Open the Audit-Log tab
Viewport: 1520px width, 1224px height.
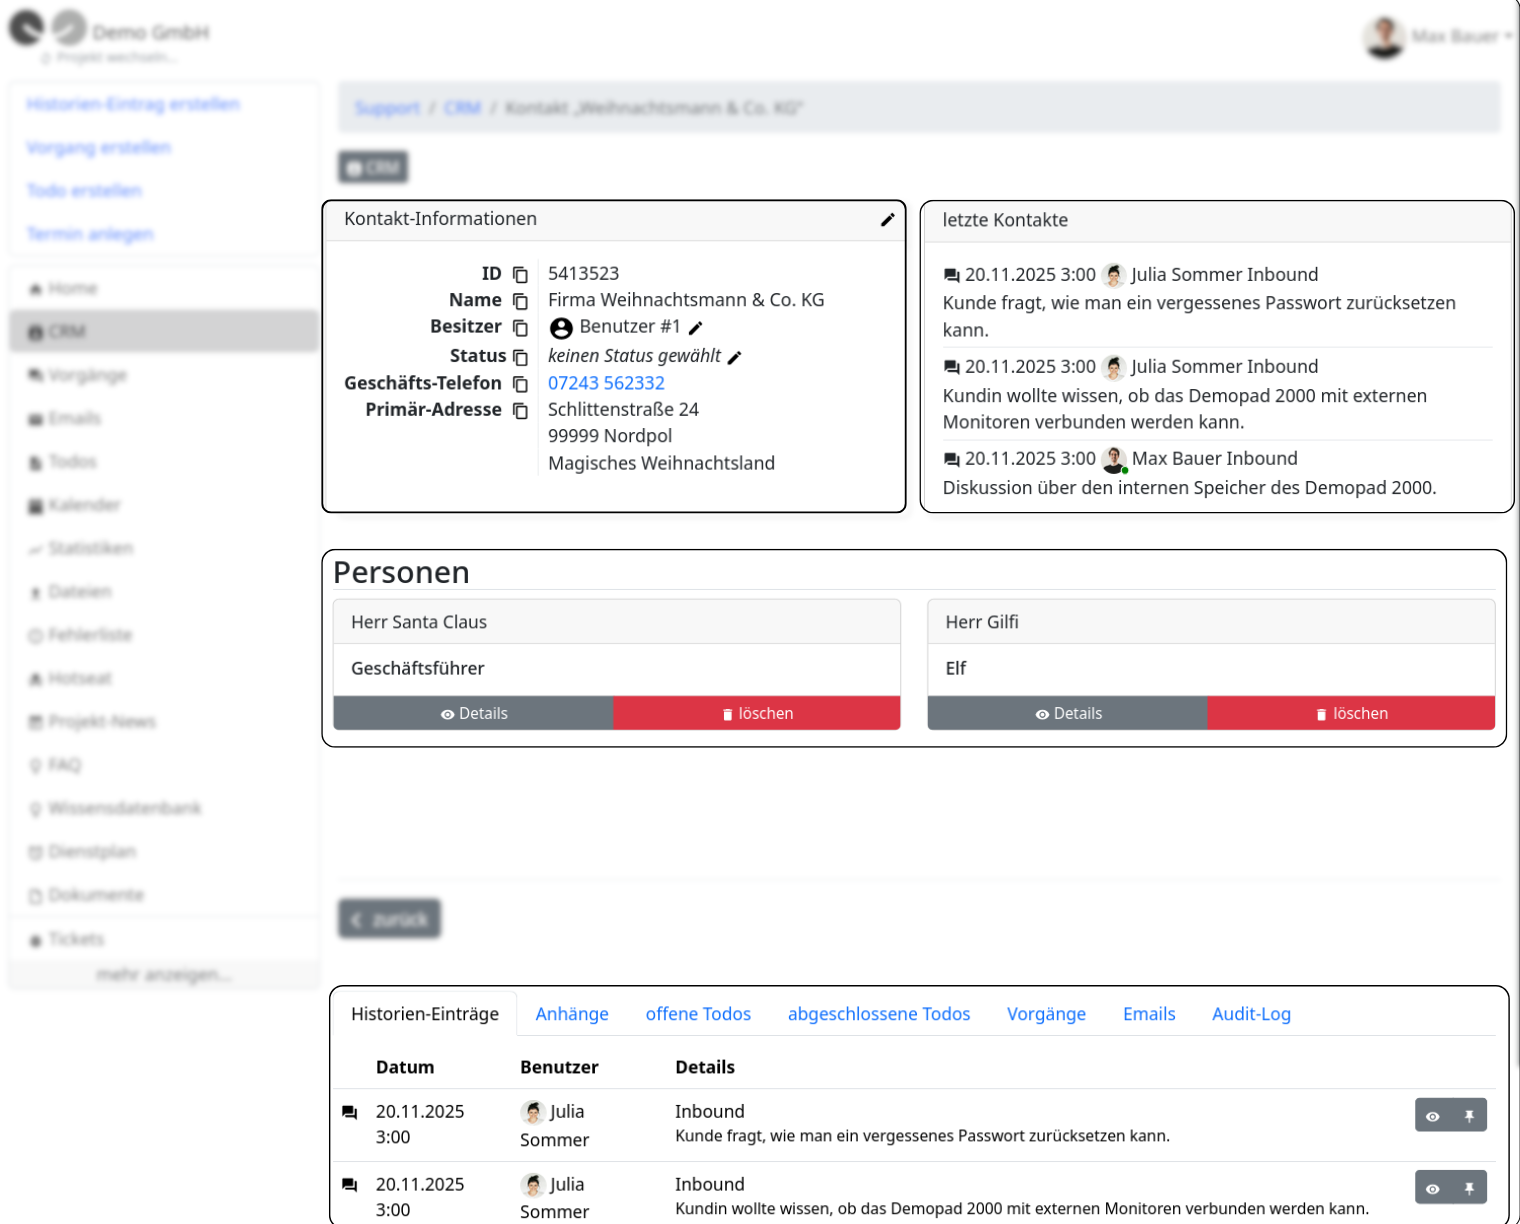1251,1014
